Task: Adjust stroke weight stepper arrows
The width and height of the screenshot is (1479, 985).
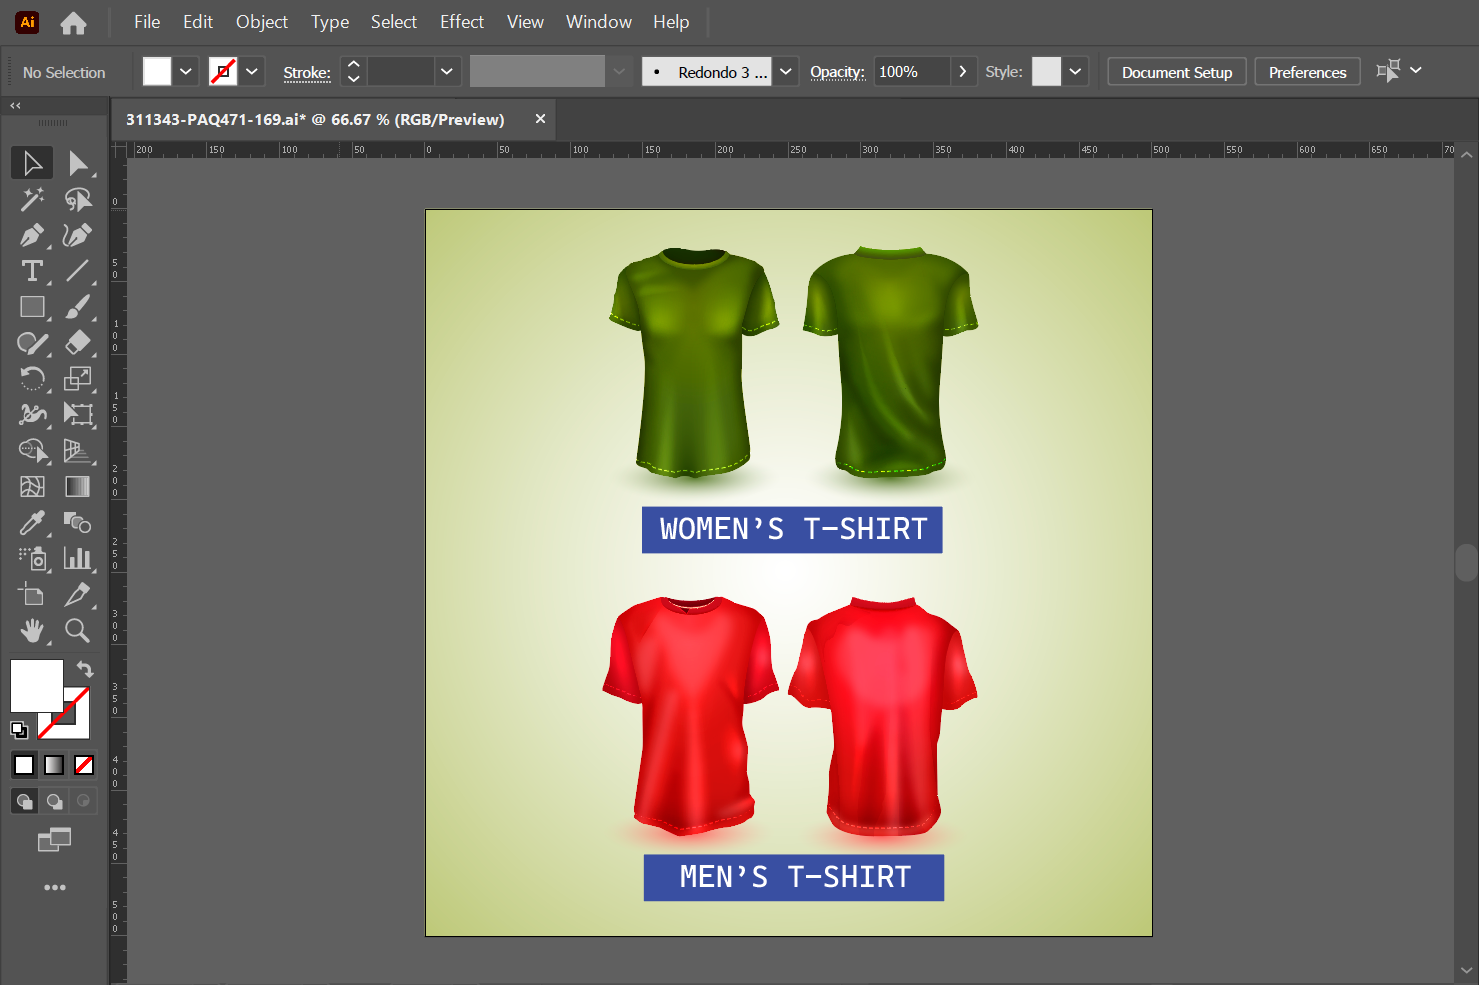Action: pyautogui.click(x=353, y=72)
